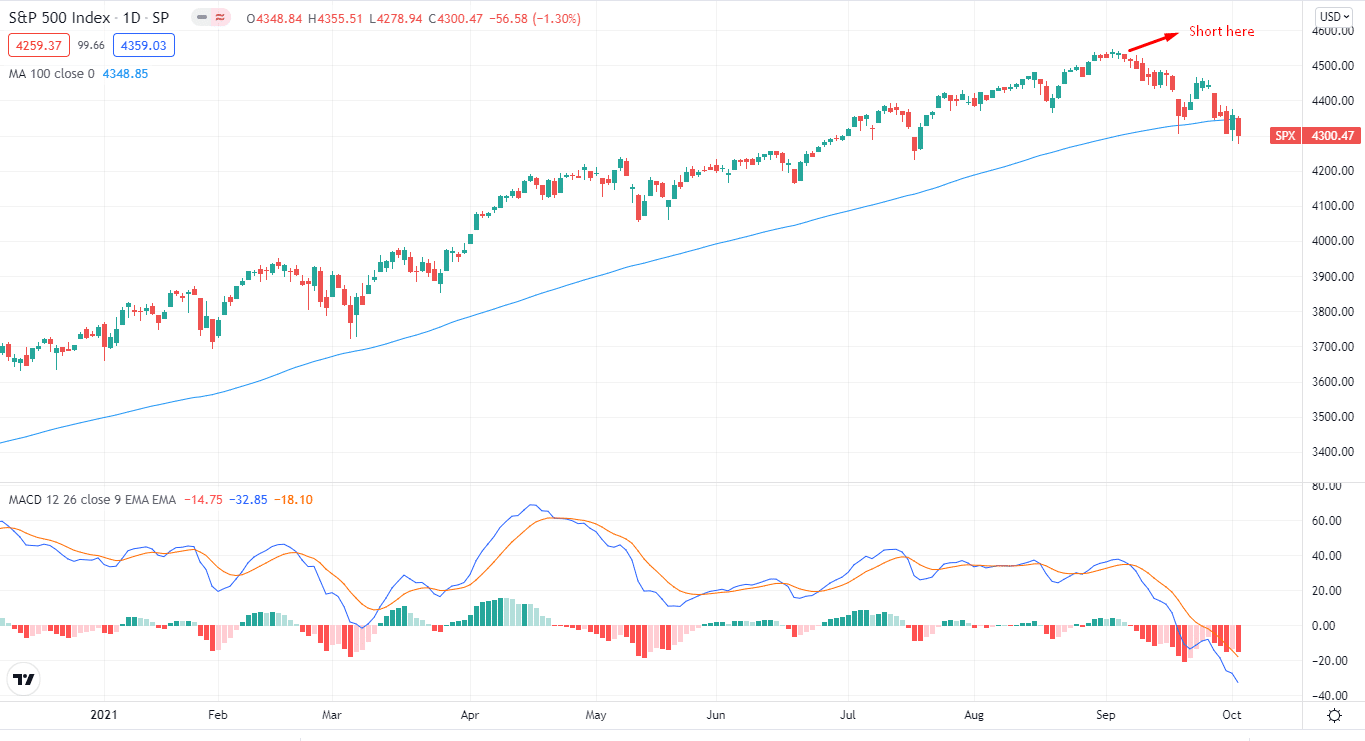
Task: Click the 4300.47 last price tag
Action: pos(1332,136)
